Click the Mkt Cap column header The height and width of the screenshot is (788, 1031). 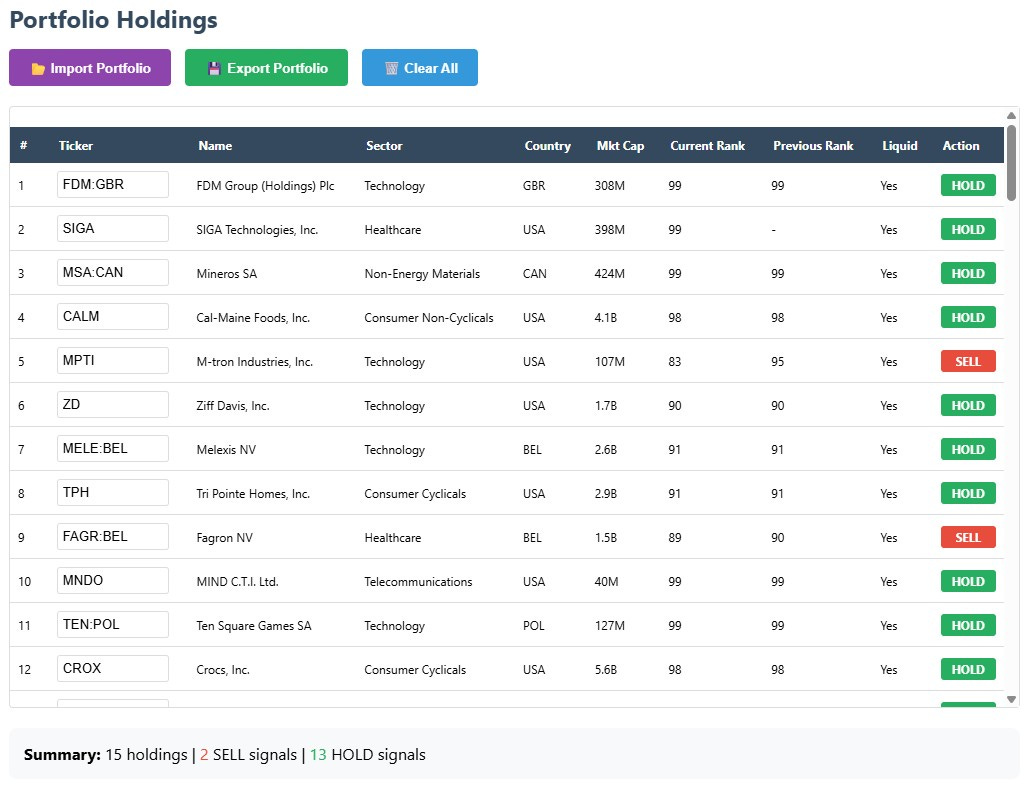(x=620, y=146)
